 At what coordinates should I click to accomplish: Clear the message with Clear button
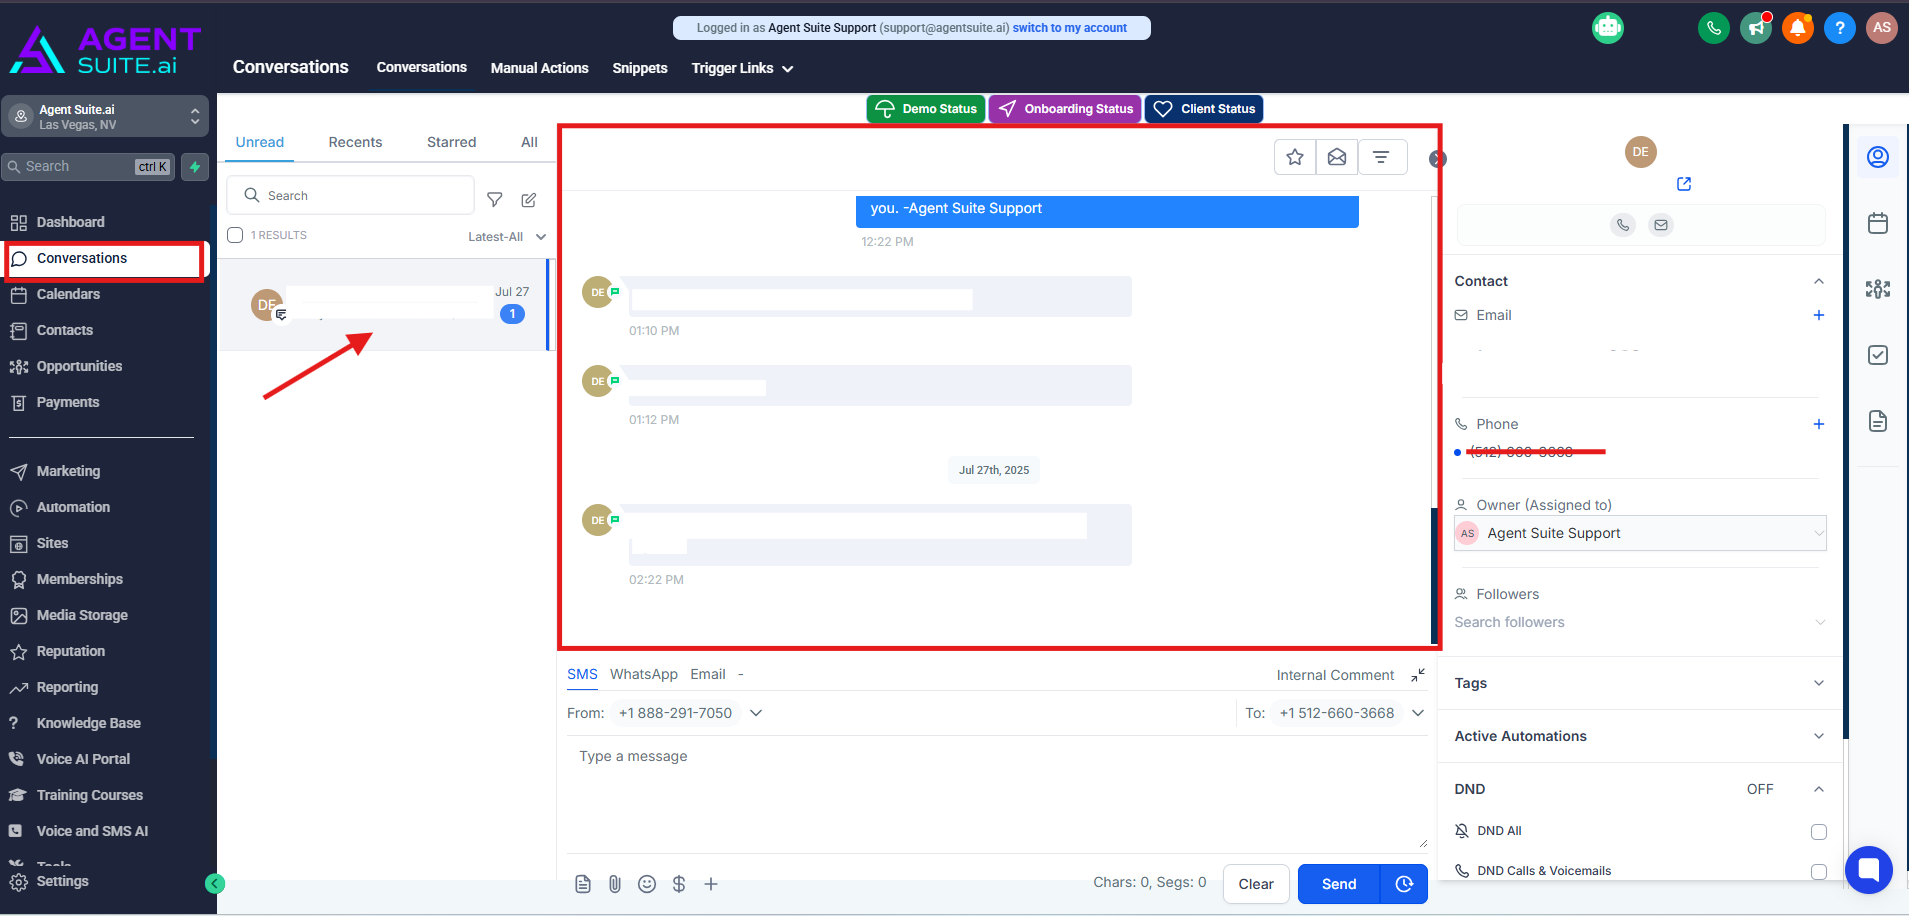(x=1256, y=884)
